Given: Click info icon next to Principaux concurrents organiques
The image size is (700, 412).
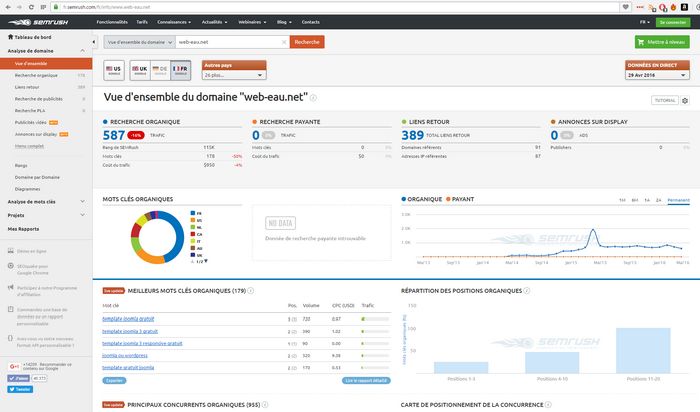Looking at the screenshot, I should tap(265, 404).
